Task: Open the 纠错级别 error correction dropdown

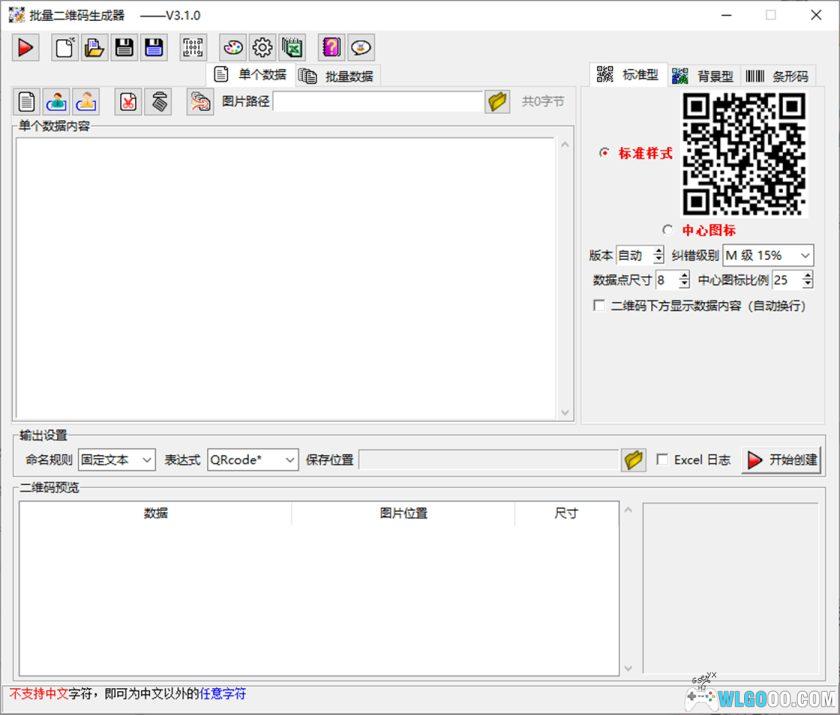Action: coord(770,255)
